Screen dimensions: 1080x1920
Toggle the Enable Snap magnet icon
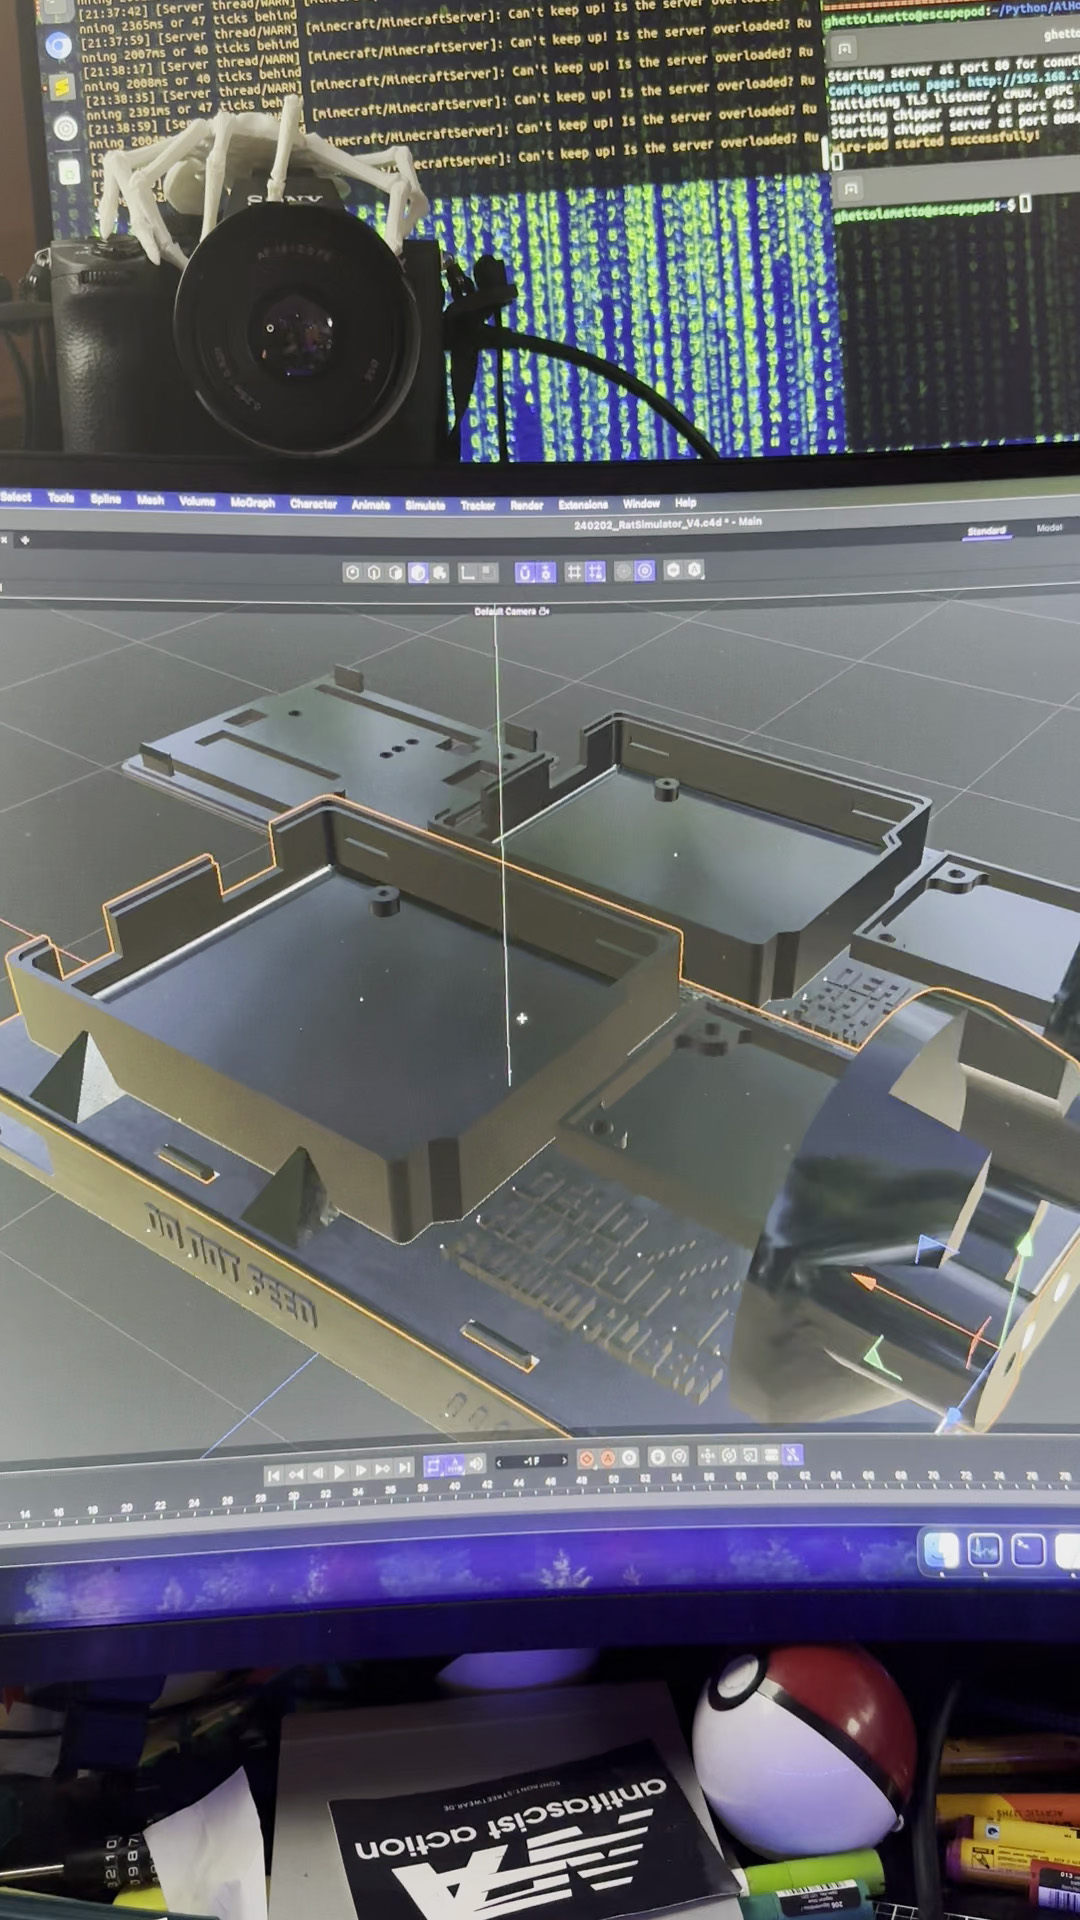tap(524, 573)
